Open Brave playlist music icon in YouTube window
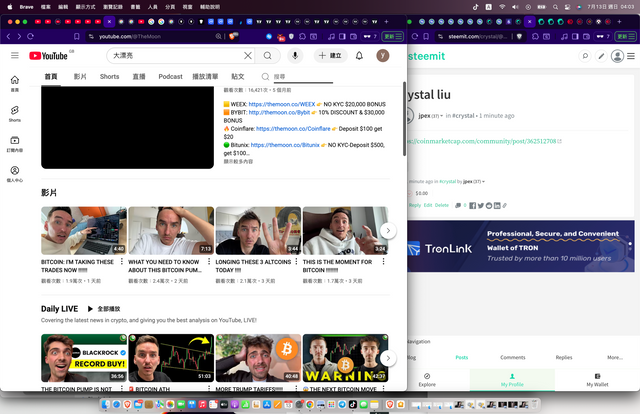This screenshot has height=414, width=640. pyautogui.click(x=331, y=36)
